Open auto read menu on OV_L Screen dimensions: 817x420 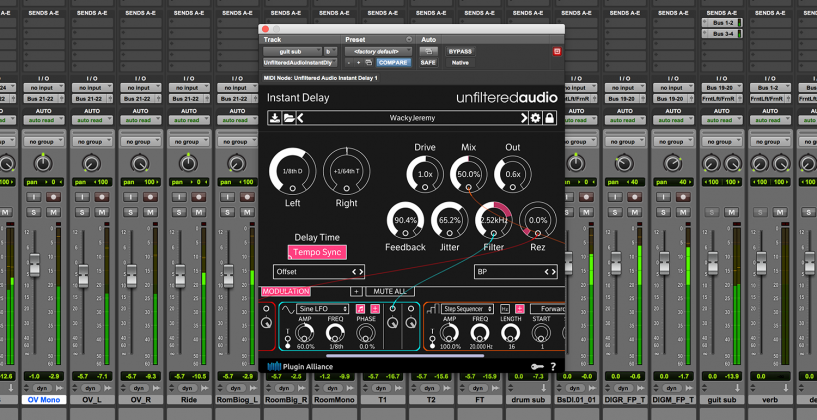(92, 120)
